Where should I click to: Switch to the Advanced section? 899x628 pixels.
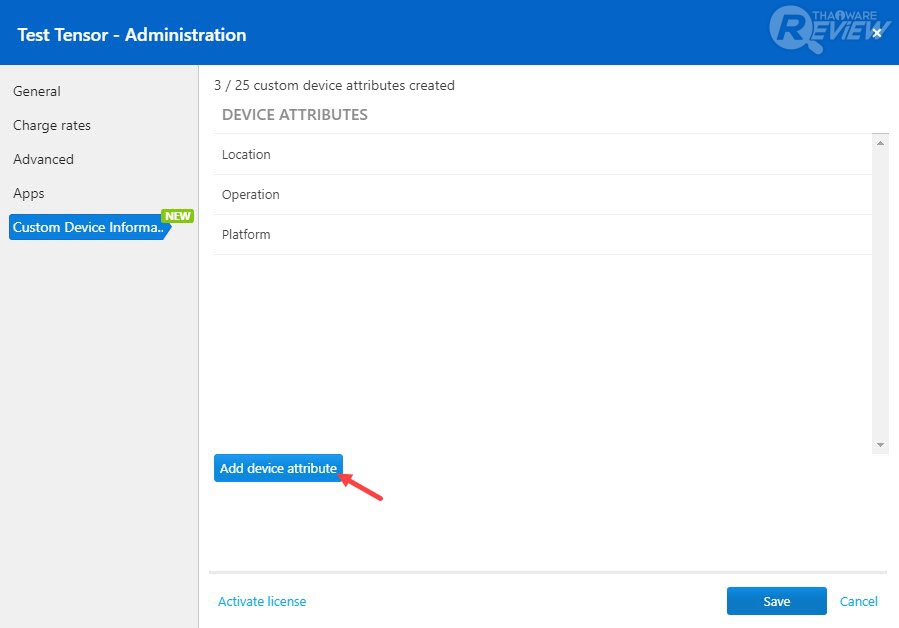[x=43, y=159]
